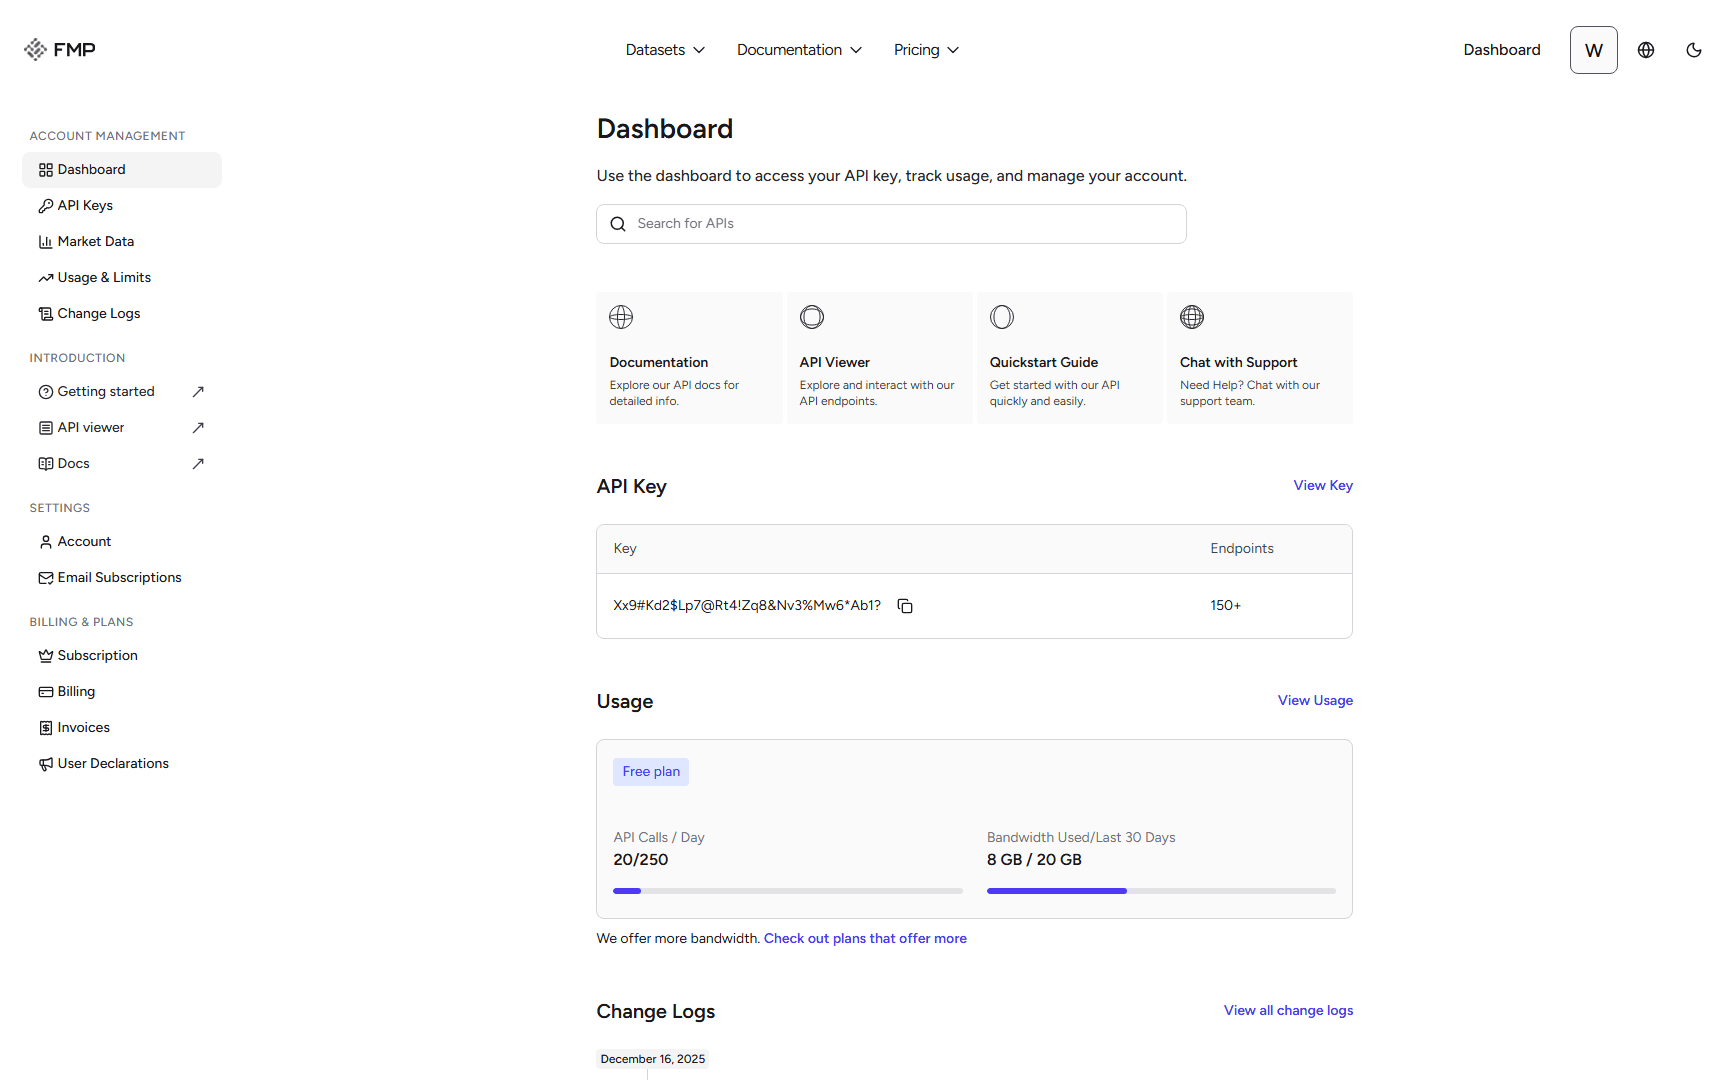The height and width of the screenshot is (1080, 1728).
Task: Click the View Key link
Action: [x=1323, y=486]
